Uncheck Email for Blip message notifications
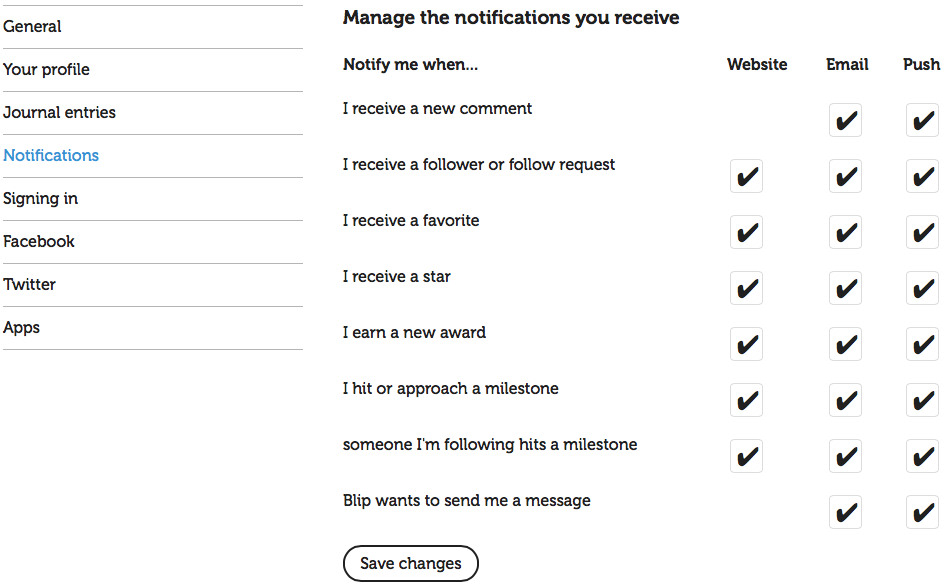The height and width of the screenshot is (585, 942). click(x=845, y=513)
